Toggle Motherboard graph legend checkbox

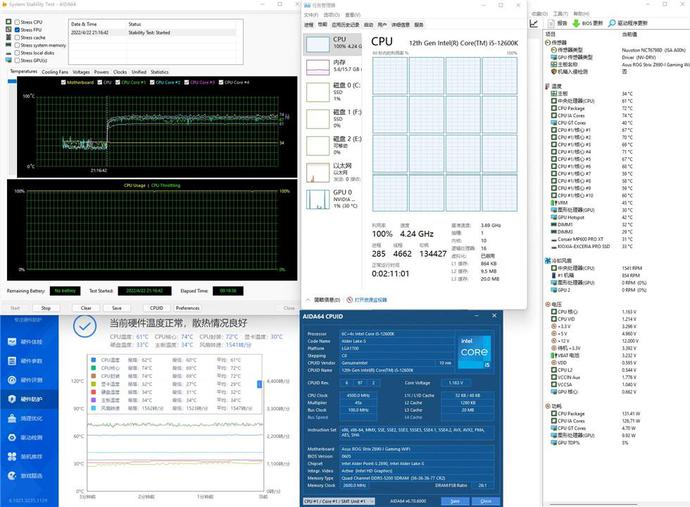tap(63, 82)
